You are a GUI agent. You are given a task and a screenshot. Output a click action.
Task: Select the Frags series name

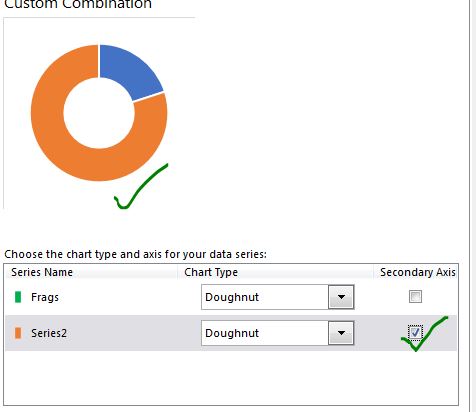tap(45, 297)
